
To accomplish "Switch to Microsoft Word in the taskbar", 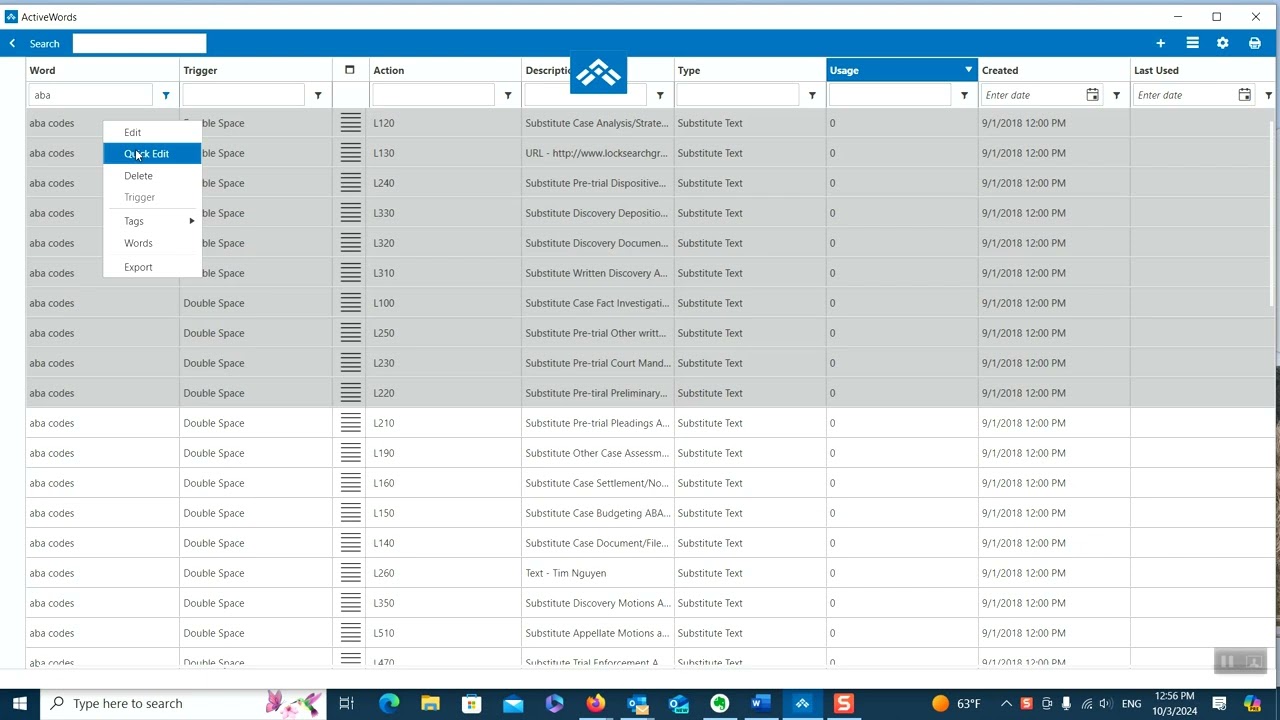I will (760, 703).
